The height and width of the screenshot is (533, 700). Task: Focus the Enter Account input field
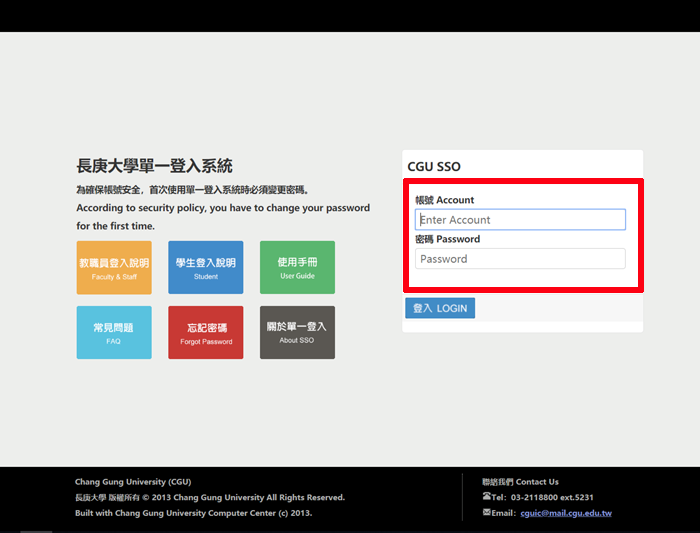520,220
